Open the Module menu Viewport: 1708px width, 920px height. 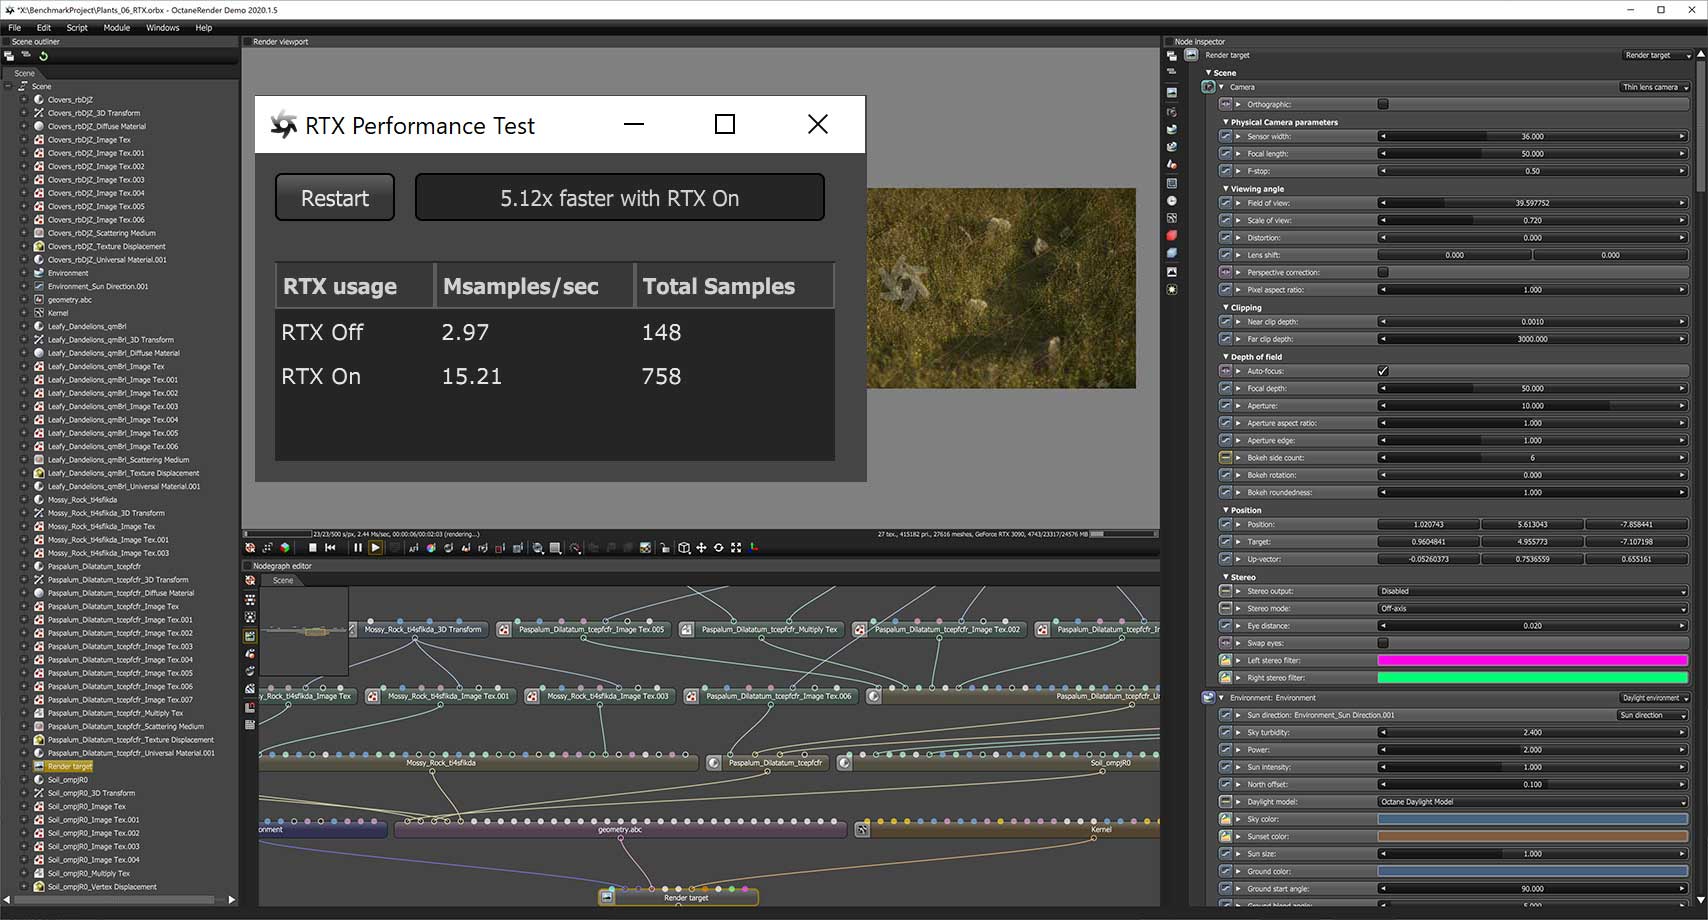click(117, 28)
